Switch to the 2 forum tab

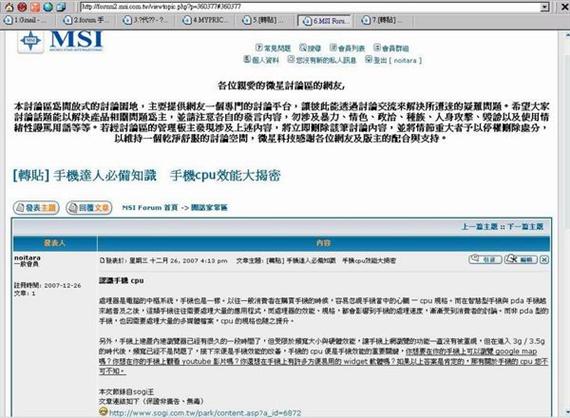[x=85, y=20]
